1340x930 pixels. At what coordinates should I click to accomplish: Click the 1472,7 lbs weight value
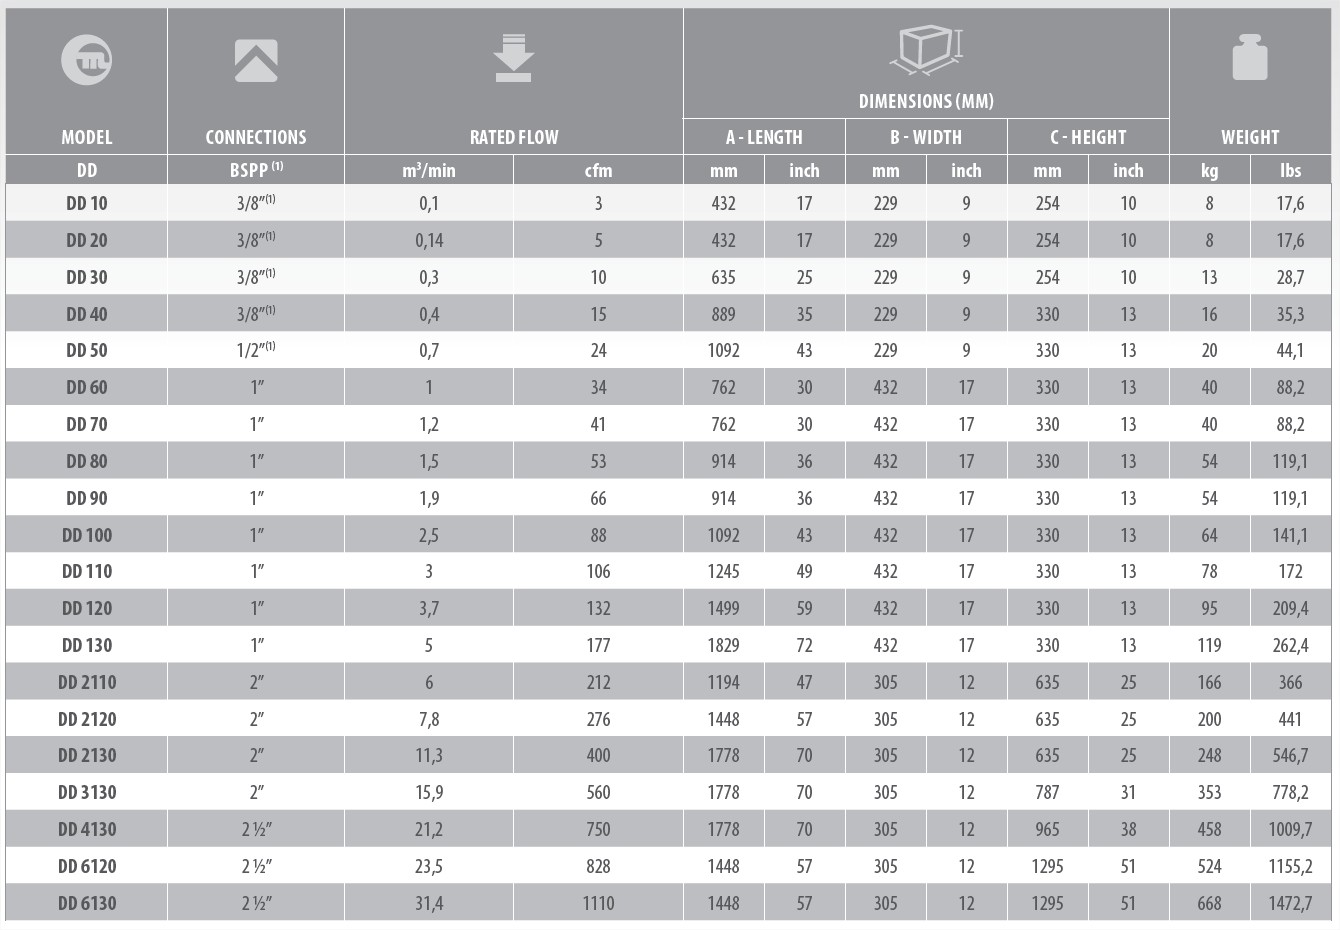click(1290, 903)
